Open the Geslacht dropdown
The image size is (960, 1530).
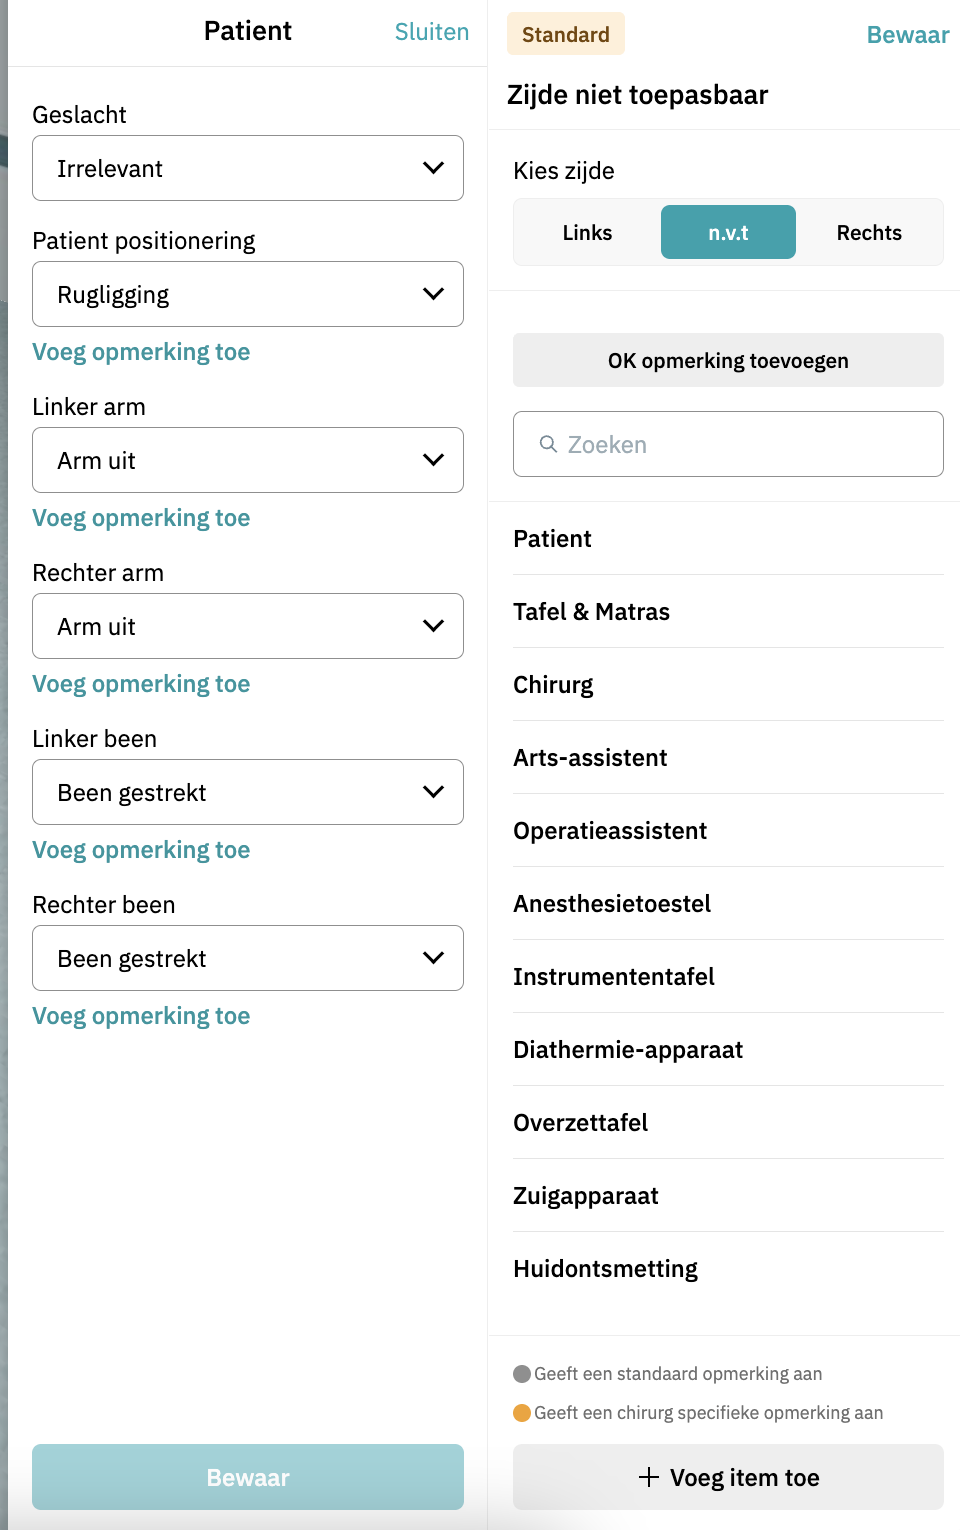(248, 168)
